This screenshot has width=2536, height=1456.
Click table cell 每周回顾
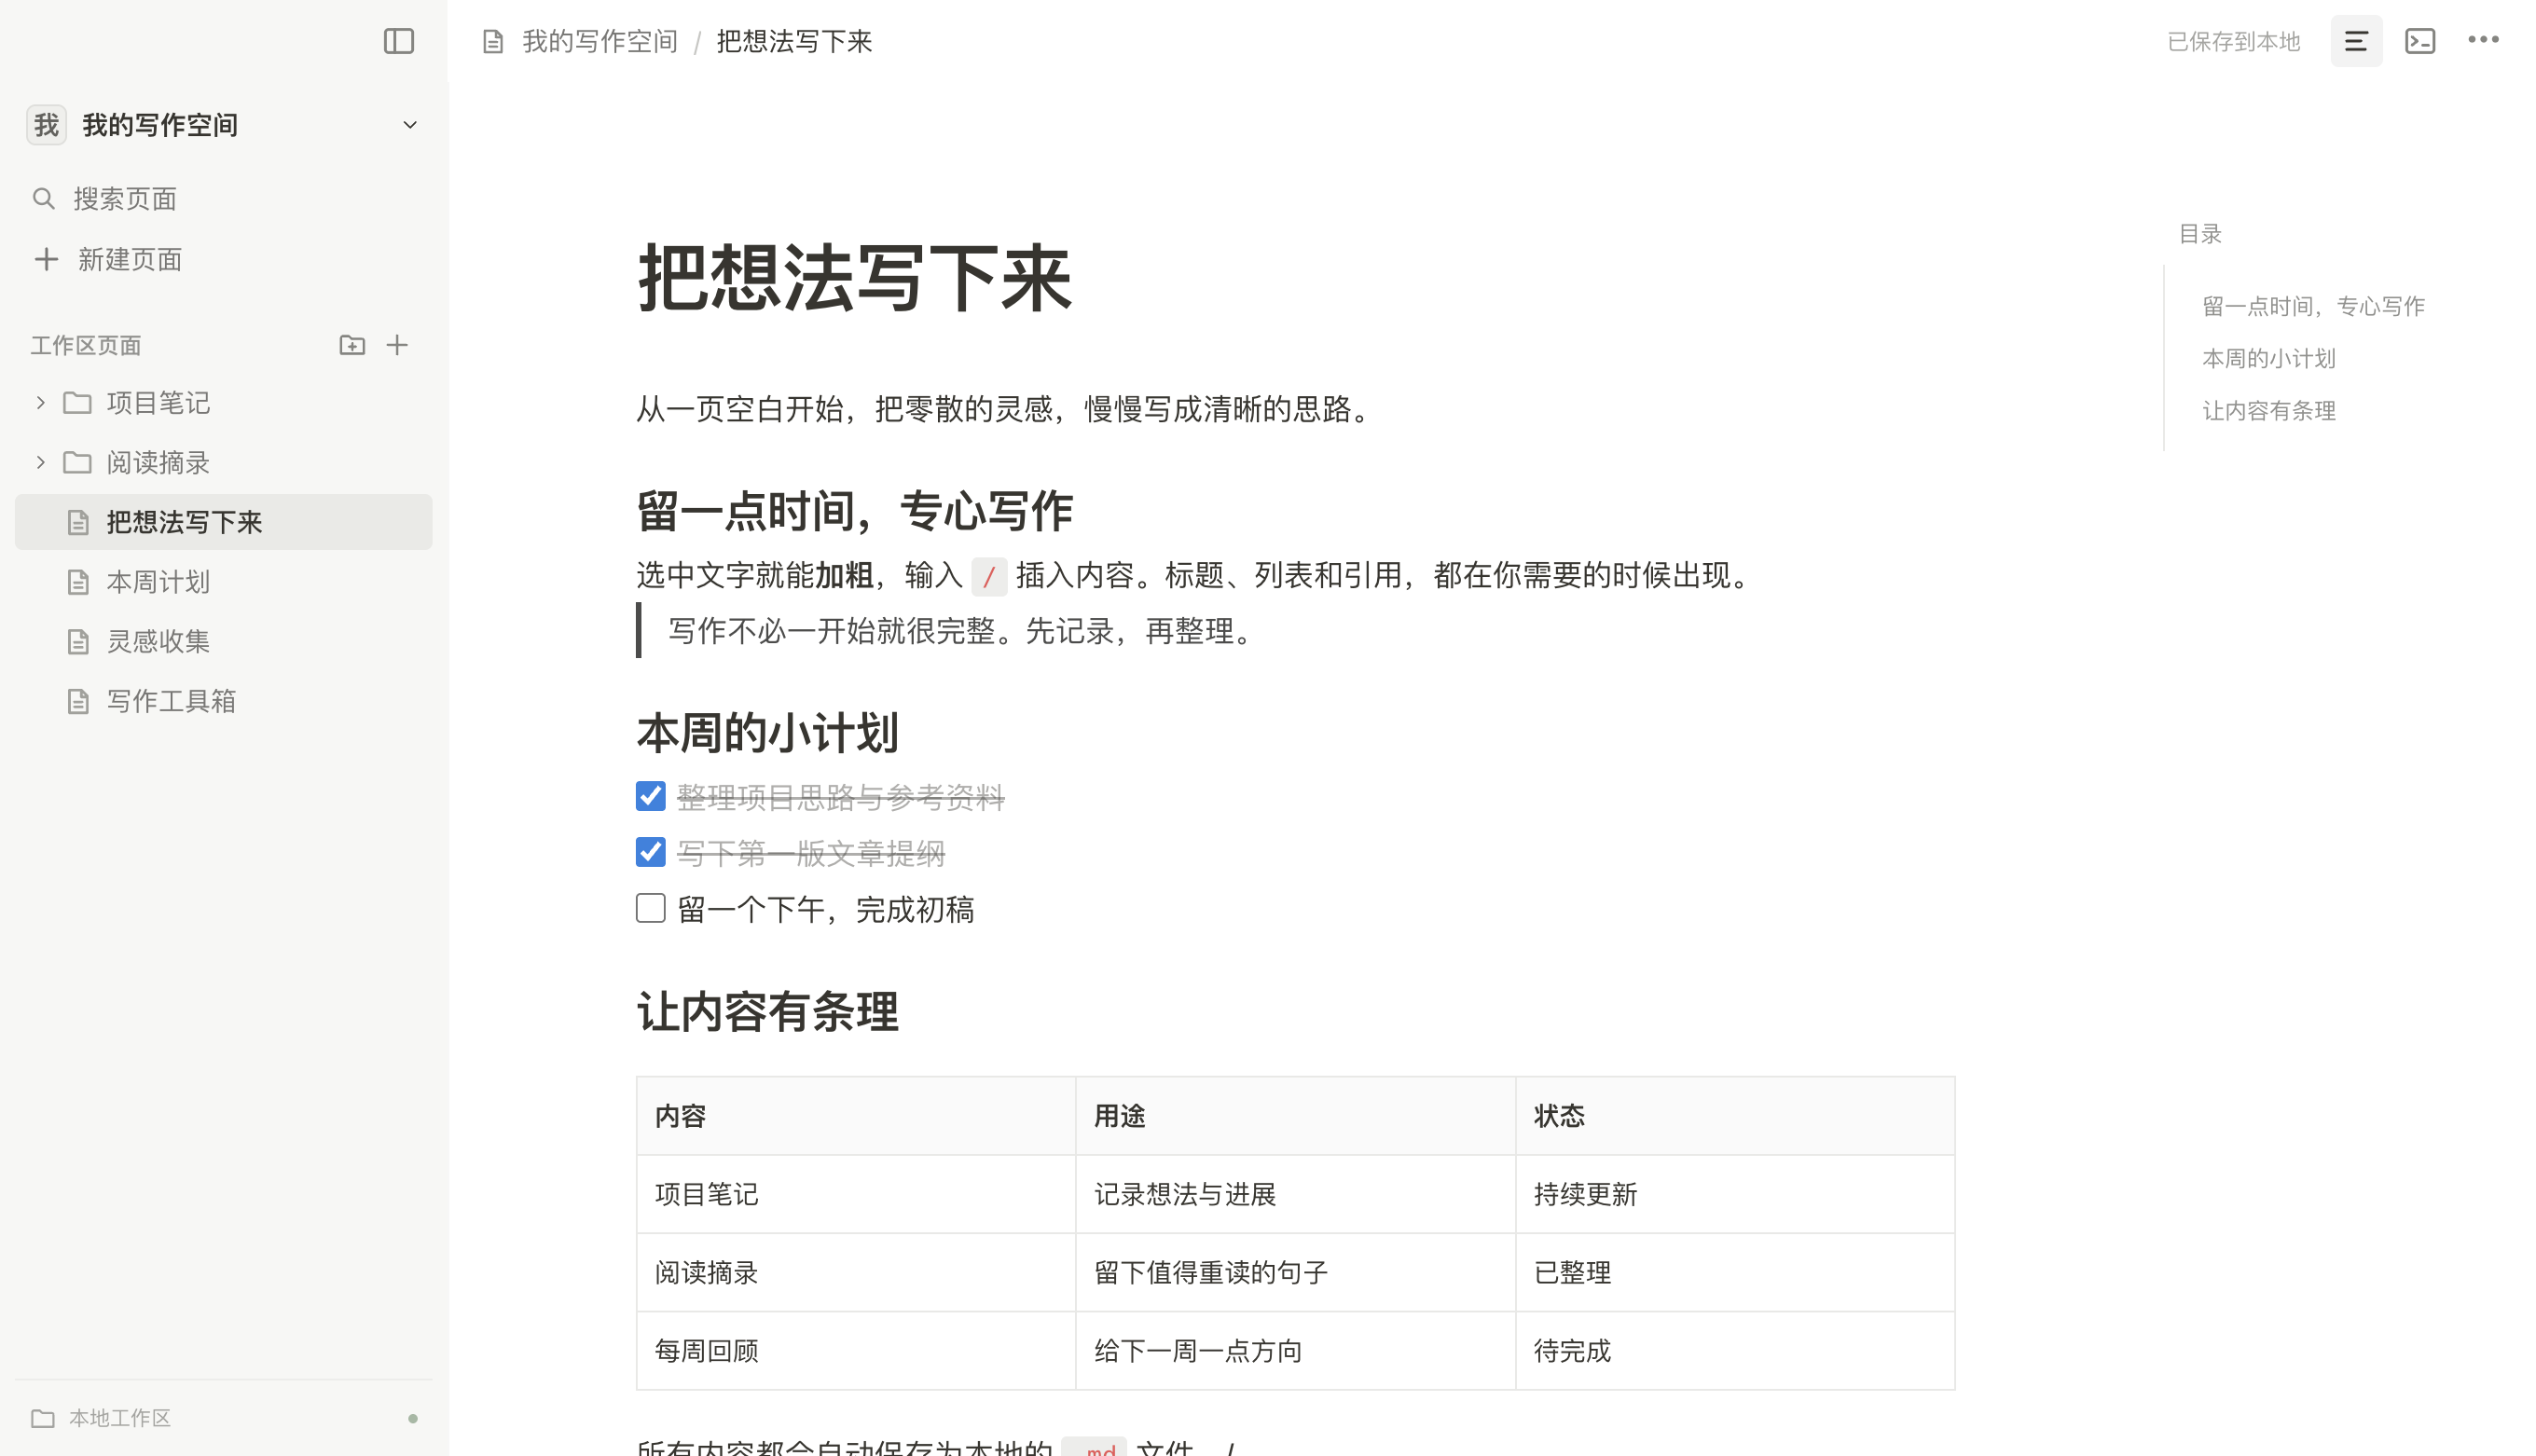point(856,1350)
